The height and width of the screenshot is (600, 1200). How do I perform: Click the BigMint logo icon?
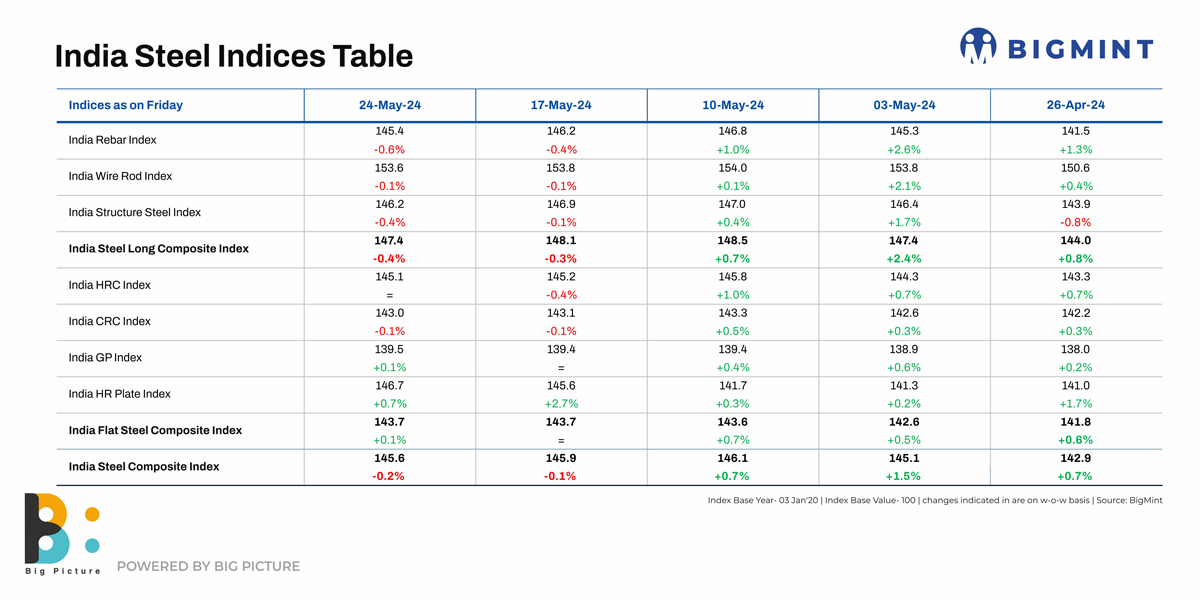[978, 47]
